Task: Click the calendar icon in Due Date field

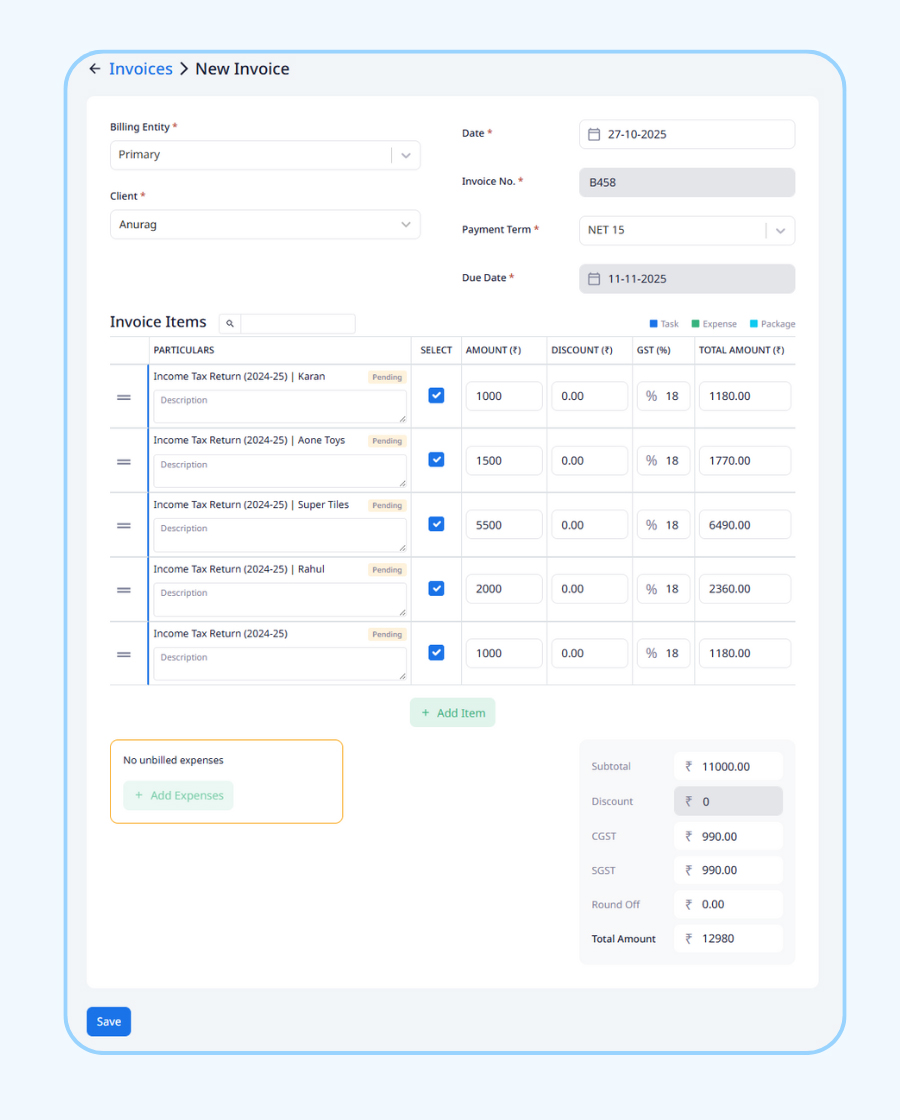Action: click(594, 279)
